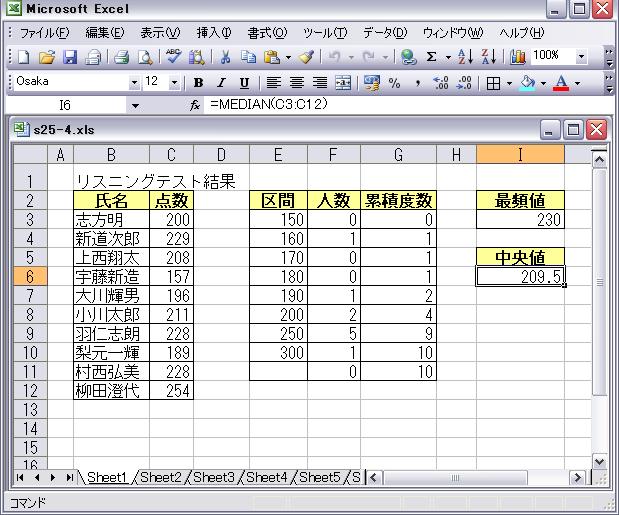619x515 pixels.
Task: Toggle underline formatting
Action: [244, 83]
